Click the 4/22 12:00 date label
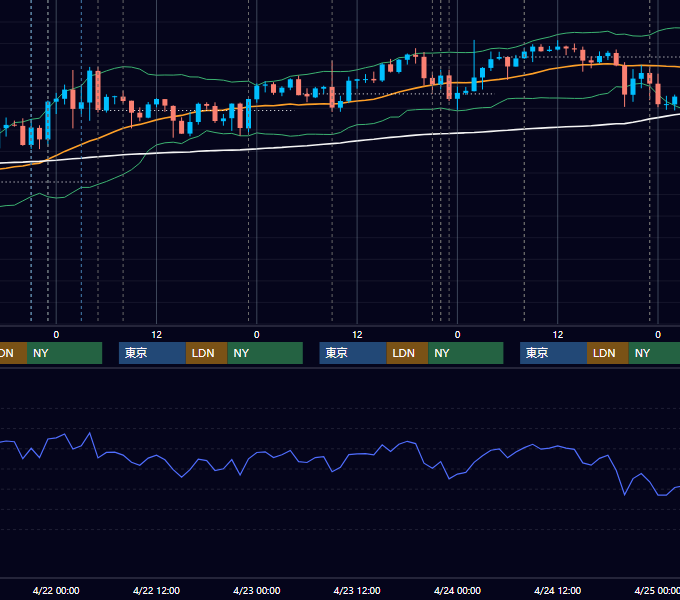This screenshot has height=600, width=680. pos(156,590)
